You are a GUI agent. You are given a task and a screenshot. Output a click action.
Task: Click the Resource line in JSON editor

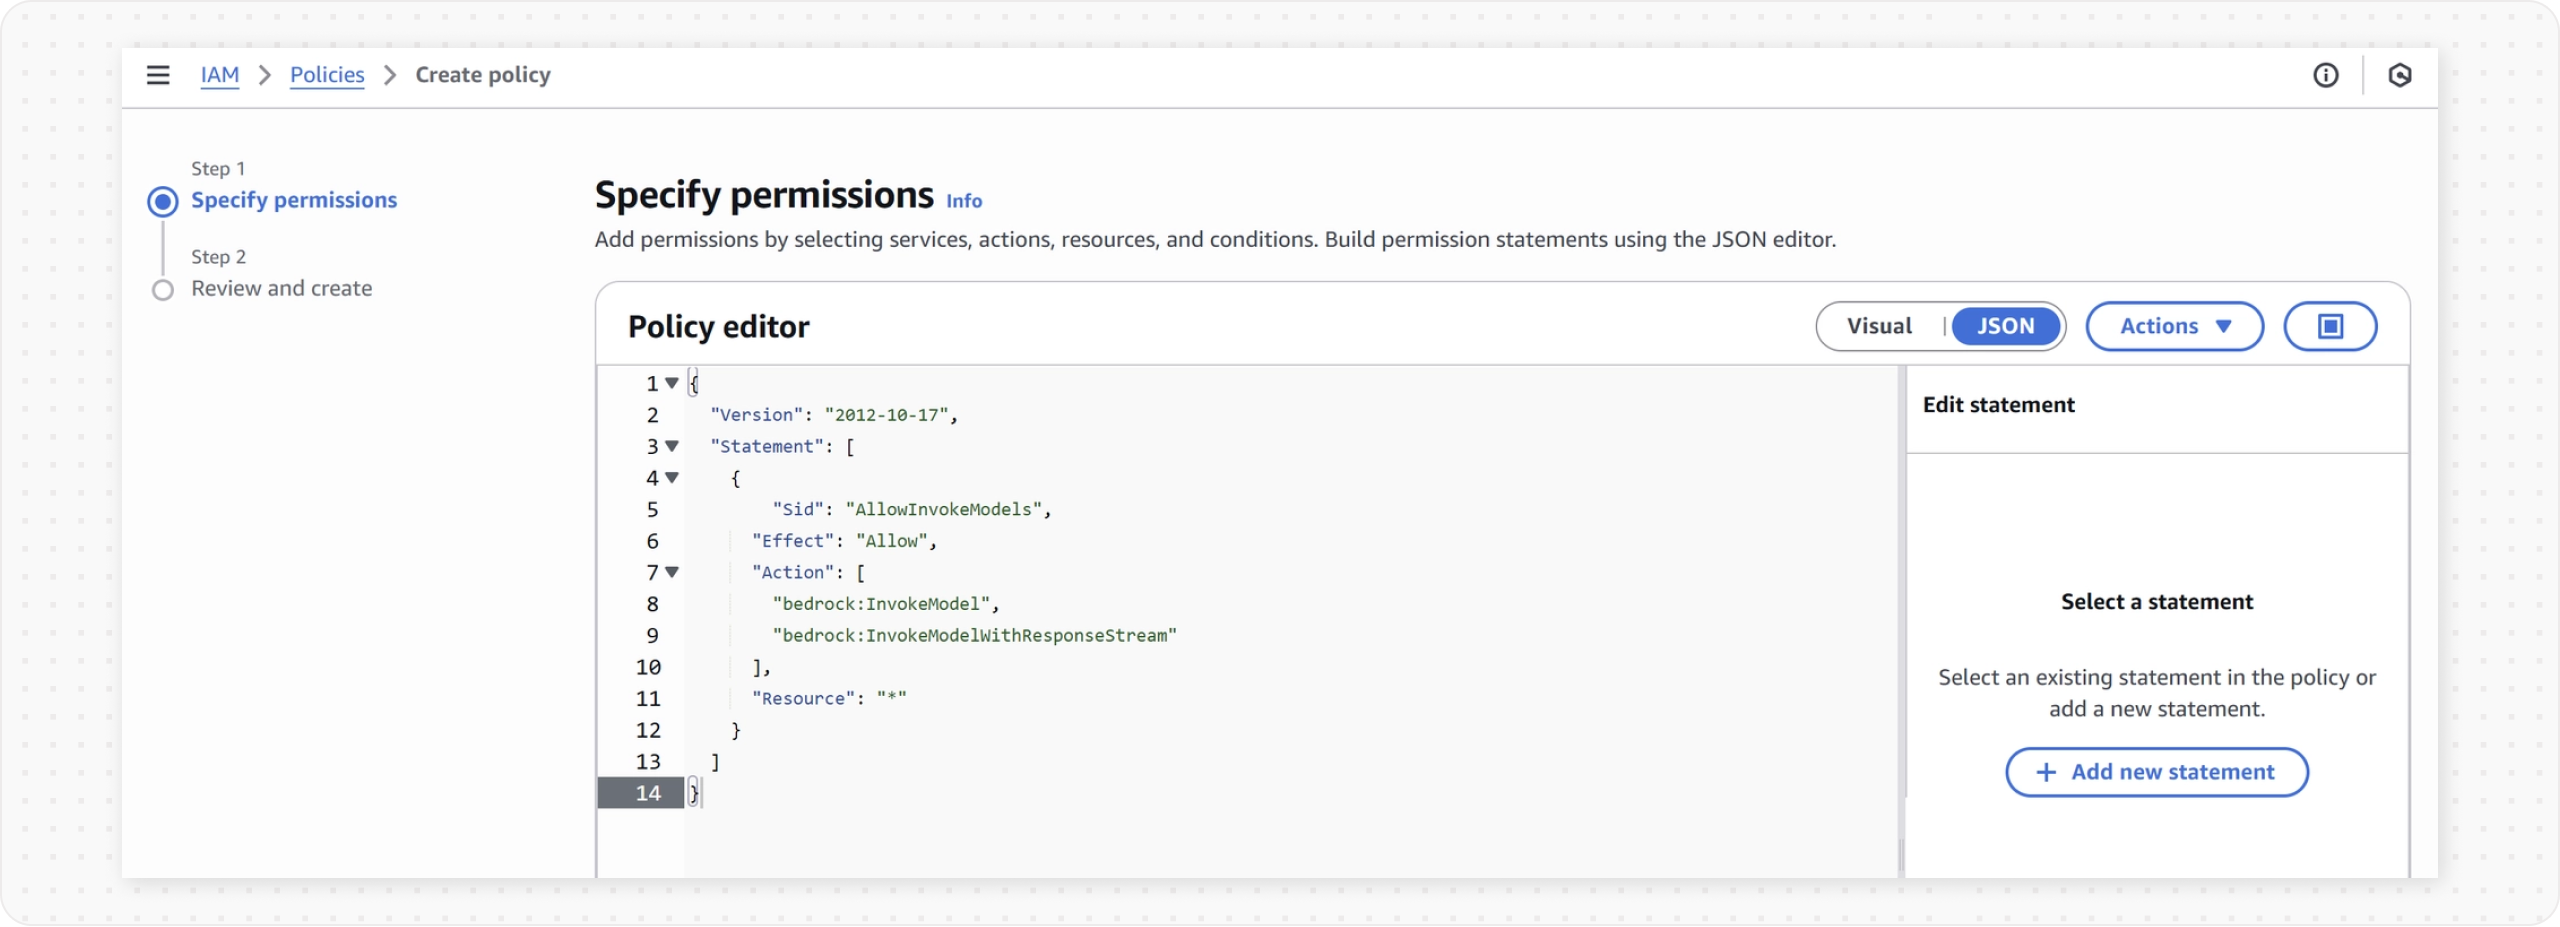tap(829, 699)
